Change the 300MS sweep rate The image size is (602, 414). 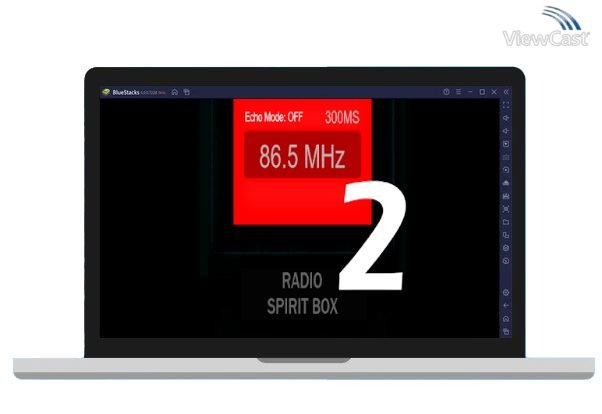click(342, 117)
